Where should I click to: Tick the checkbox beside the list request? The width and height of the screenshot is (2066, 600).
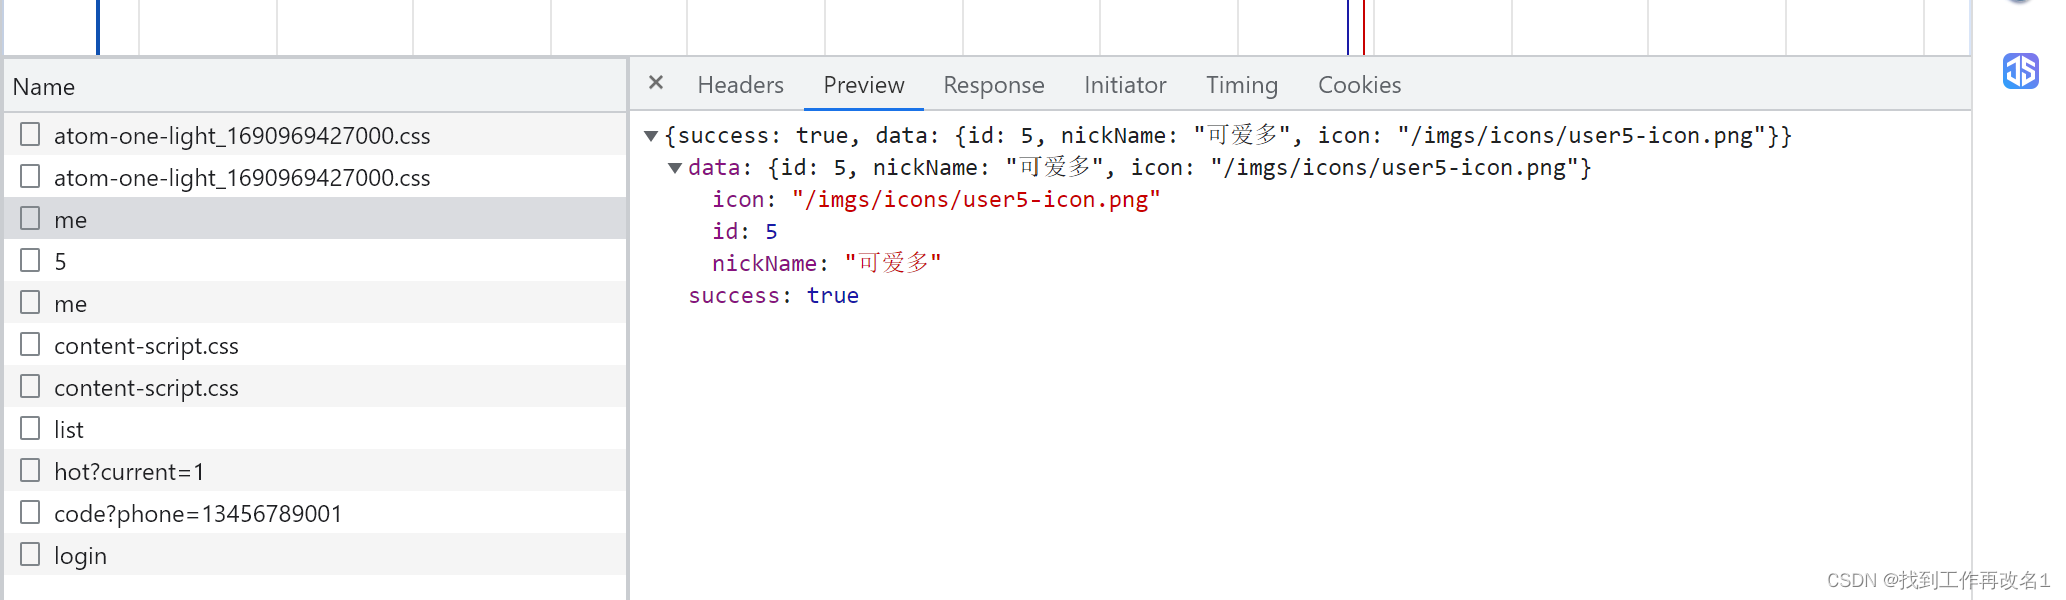point(31,428)
